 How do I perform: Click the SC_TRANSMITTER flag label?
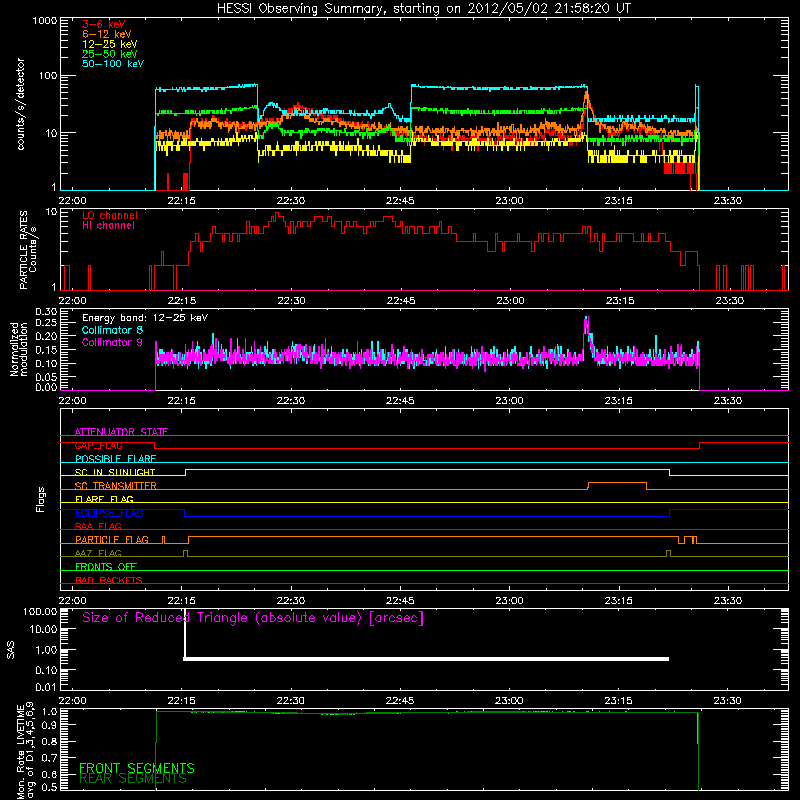[x=116, y=486]
